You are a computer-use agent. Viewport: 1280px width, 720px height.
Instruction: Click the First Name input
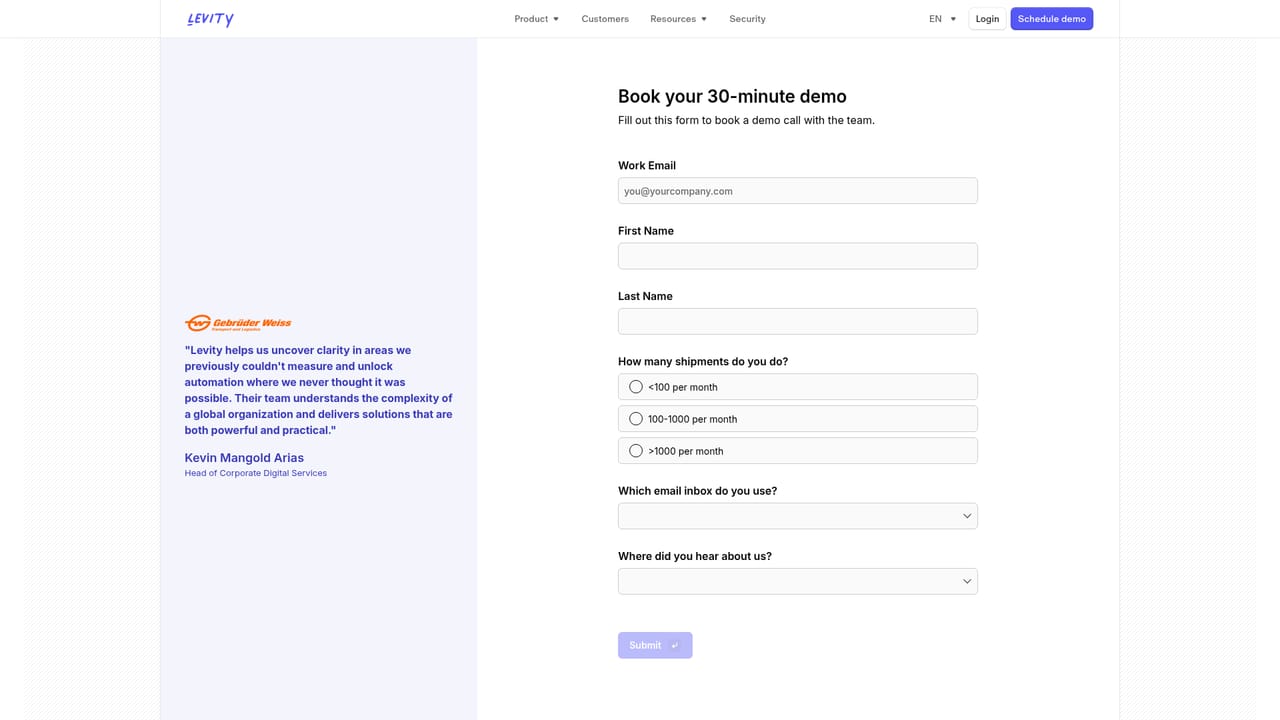pyautogui.click(x=798, y=256)
